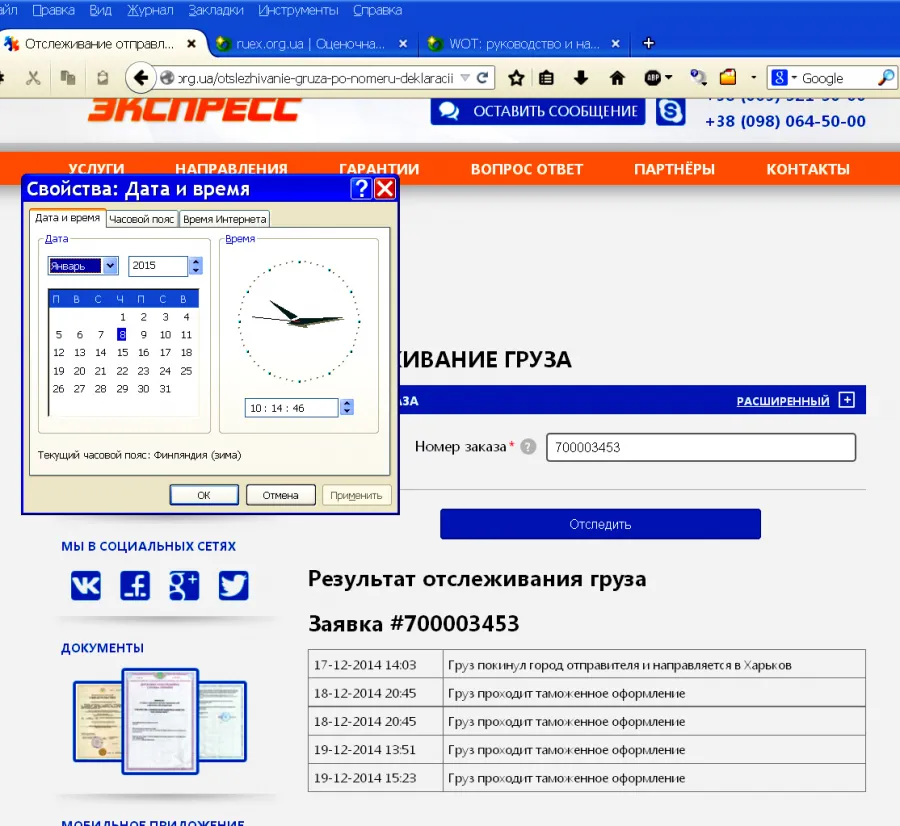This screenshot has width=900, height=826.
Task: Select day 1 in the calendar
Action: pyautogui.click(x=123, y=317)
